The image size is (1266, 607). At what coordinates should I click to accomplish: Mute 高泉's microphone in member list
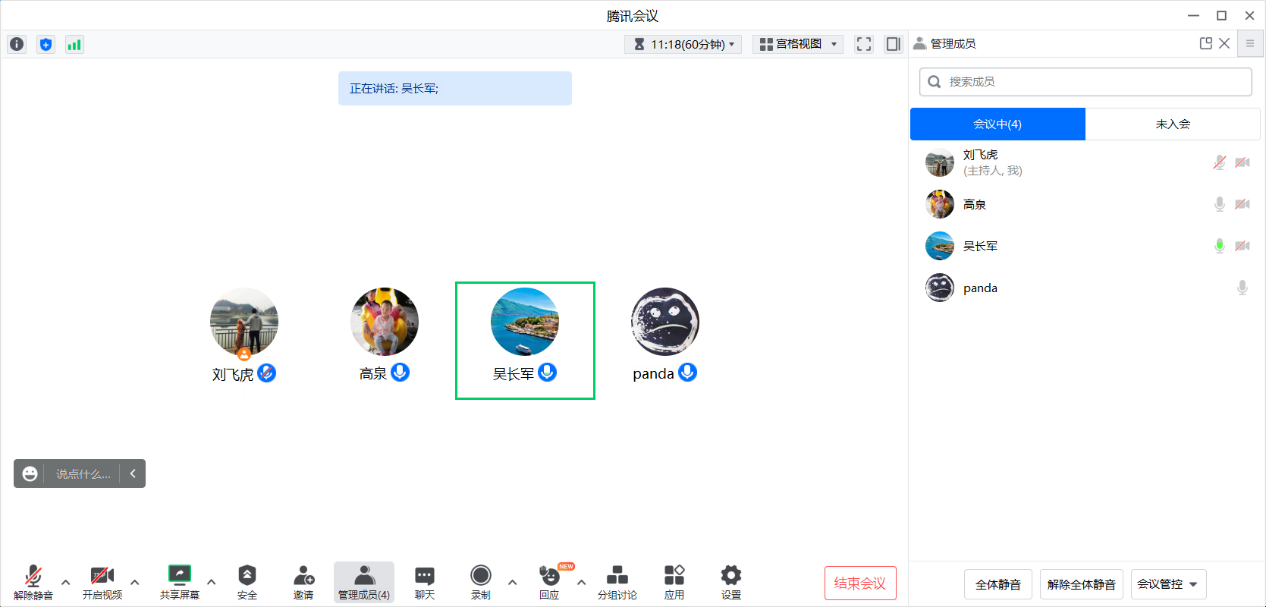point(1219,204)
